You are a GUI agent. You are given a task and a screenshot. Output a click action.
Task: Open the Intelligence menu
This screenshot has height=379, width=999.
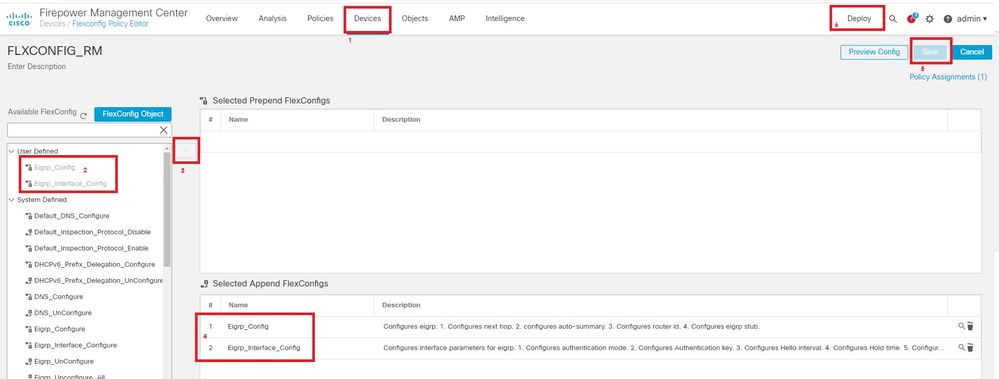click(505, 18)
